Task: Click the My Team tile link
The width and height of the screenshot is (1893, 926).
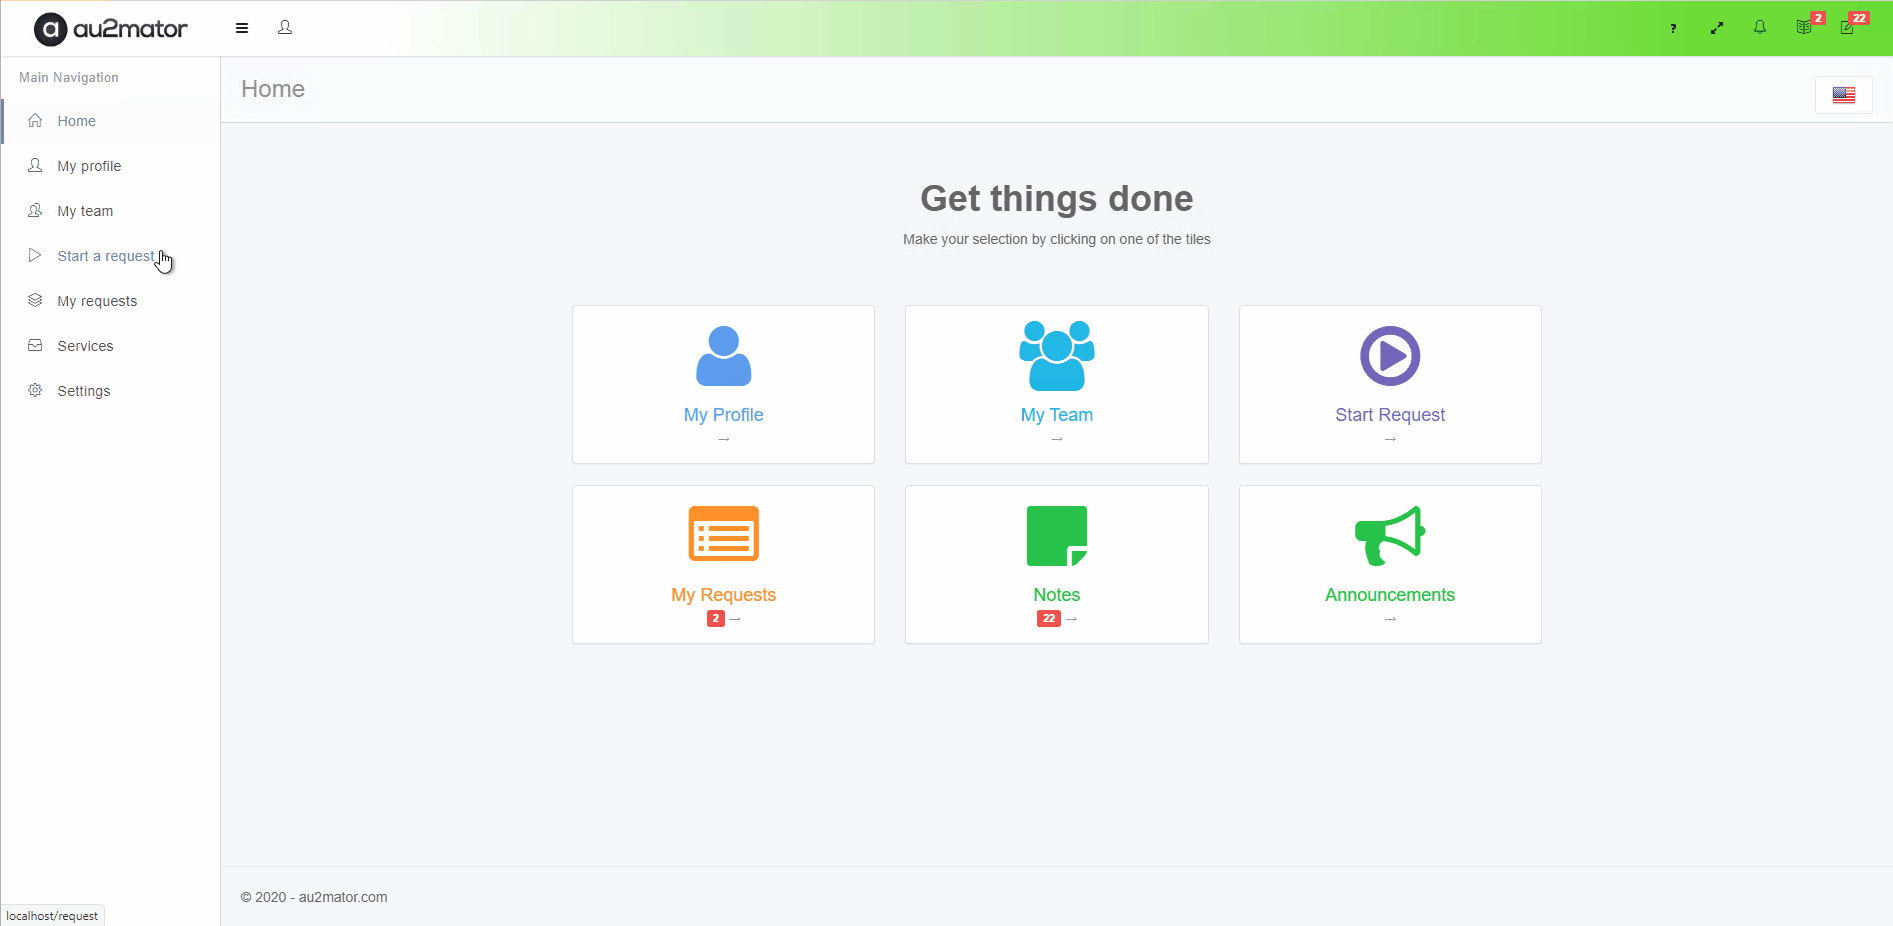Action: point(1056,415)
